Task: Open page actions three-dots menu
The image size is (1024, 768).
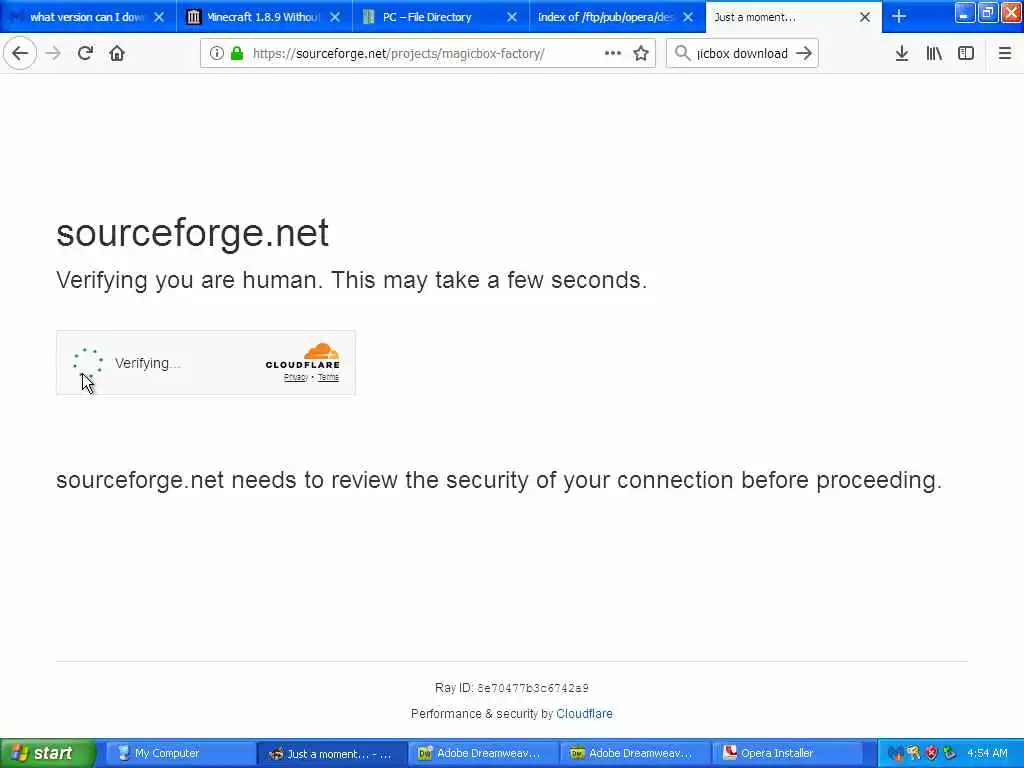Action: pyautogui.click(x=613, y=54)
